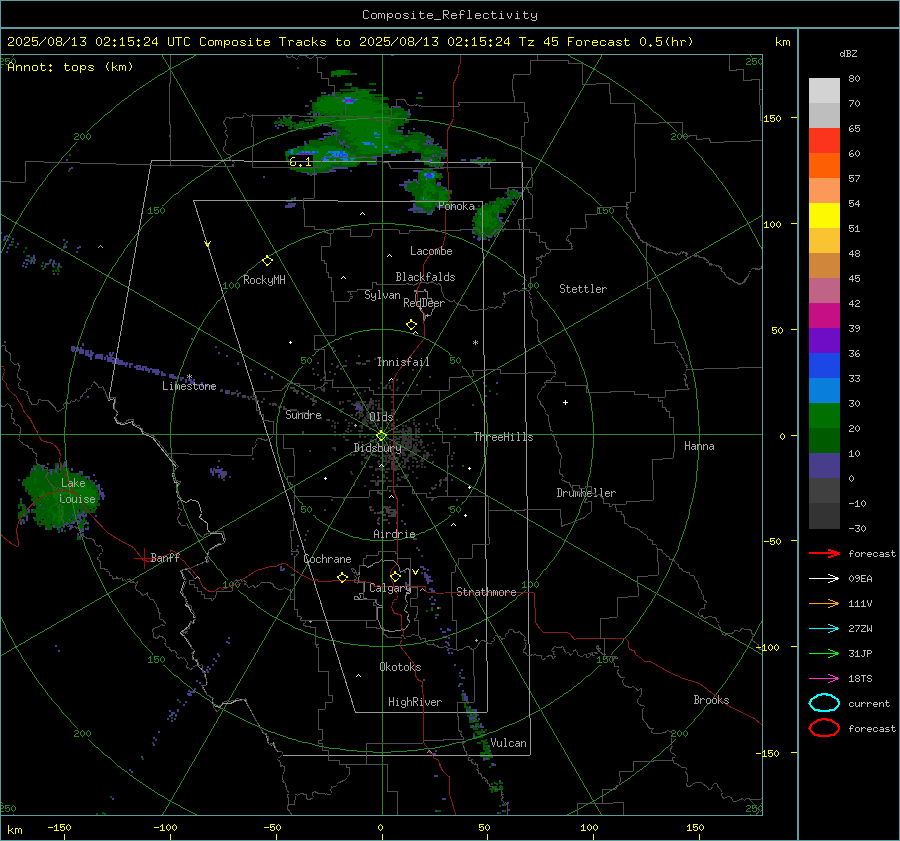Click the red forecast ellipse legend icon
900x841 pixels.
coord(824,728)
